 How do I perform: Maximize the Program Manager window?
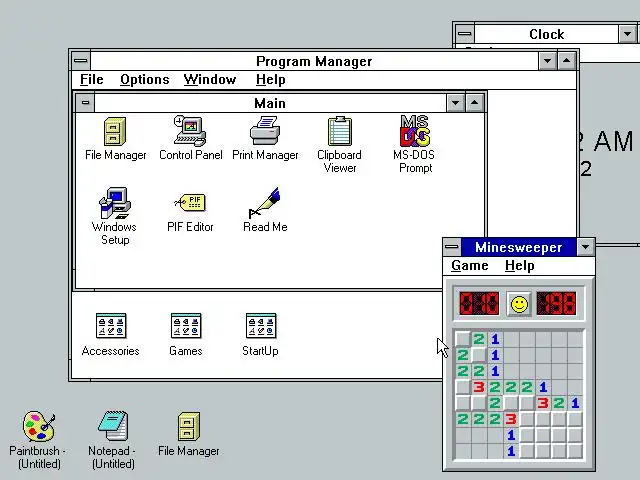pyautogui.click(x=567, y=61)
